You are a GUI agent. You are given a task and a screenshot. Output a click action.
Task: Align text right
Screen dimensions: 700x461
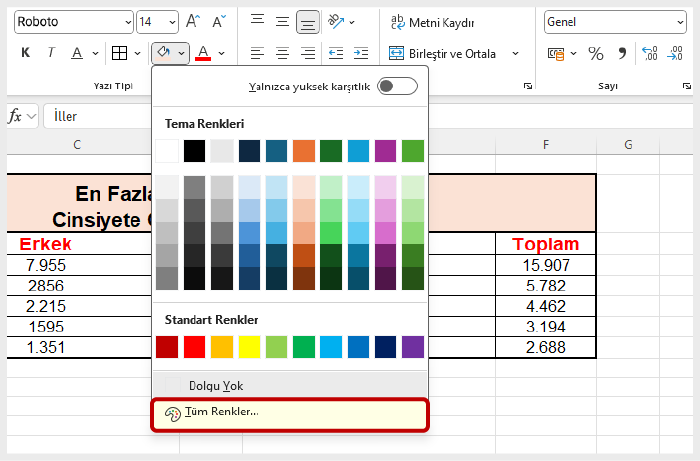[x=308, y=54]
